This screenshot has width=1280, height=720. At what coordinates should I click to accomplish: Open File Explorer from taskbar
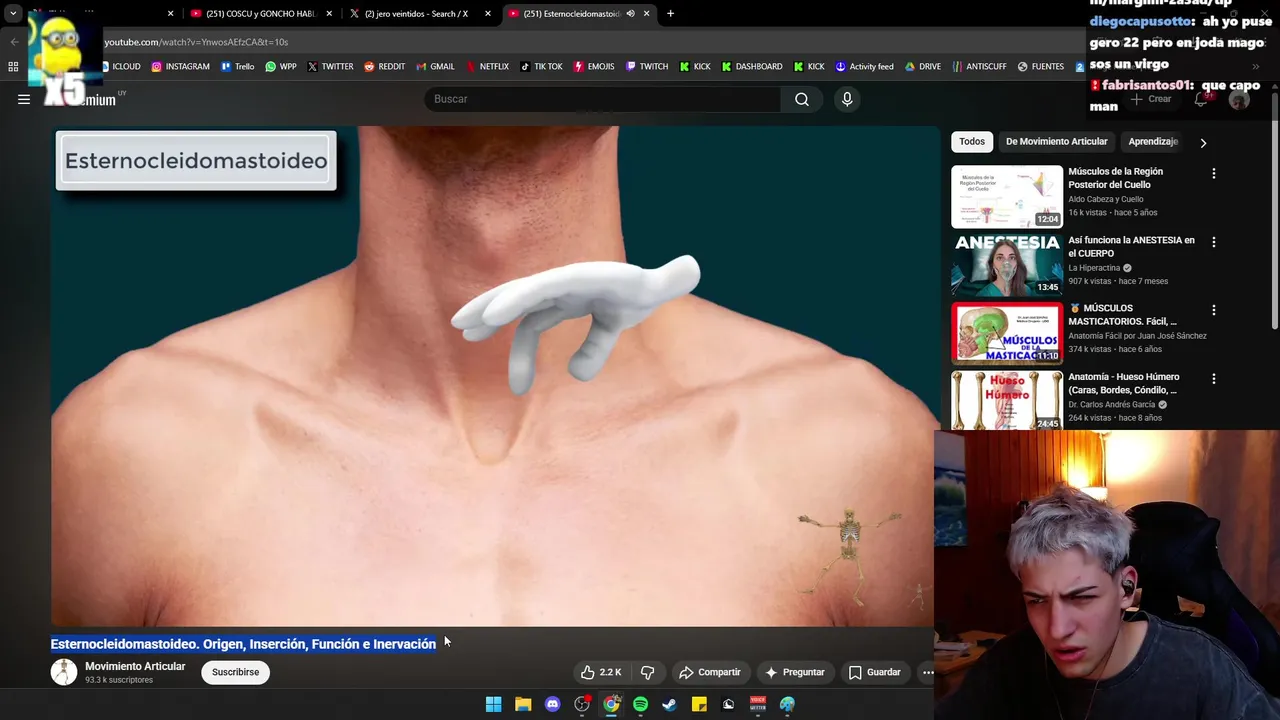click(523, 704)
